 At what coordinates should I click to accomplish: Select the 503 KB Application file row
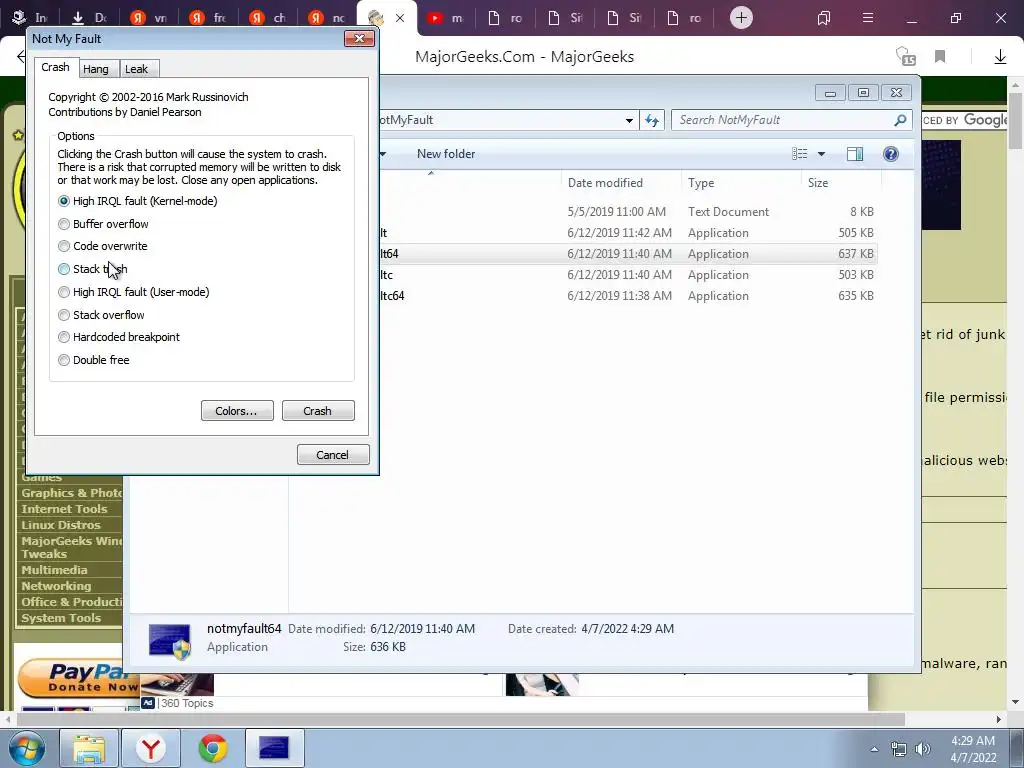tap(628, 275)
